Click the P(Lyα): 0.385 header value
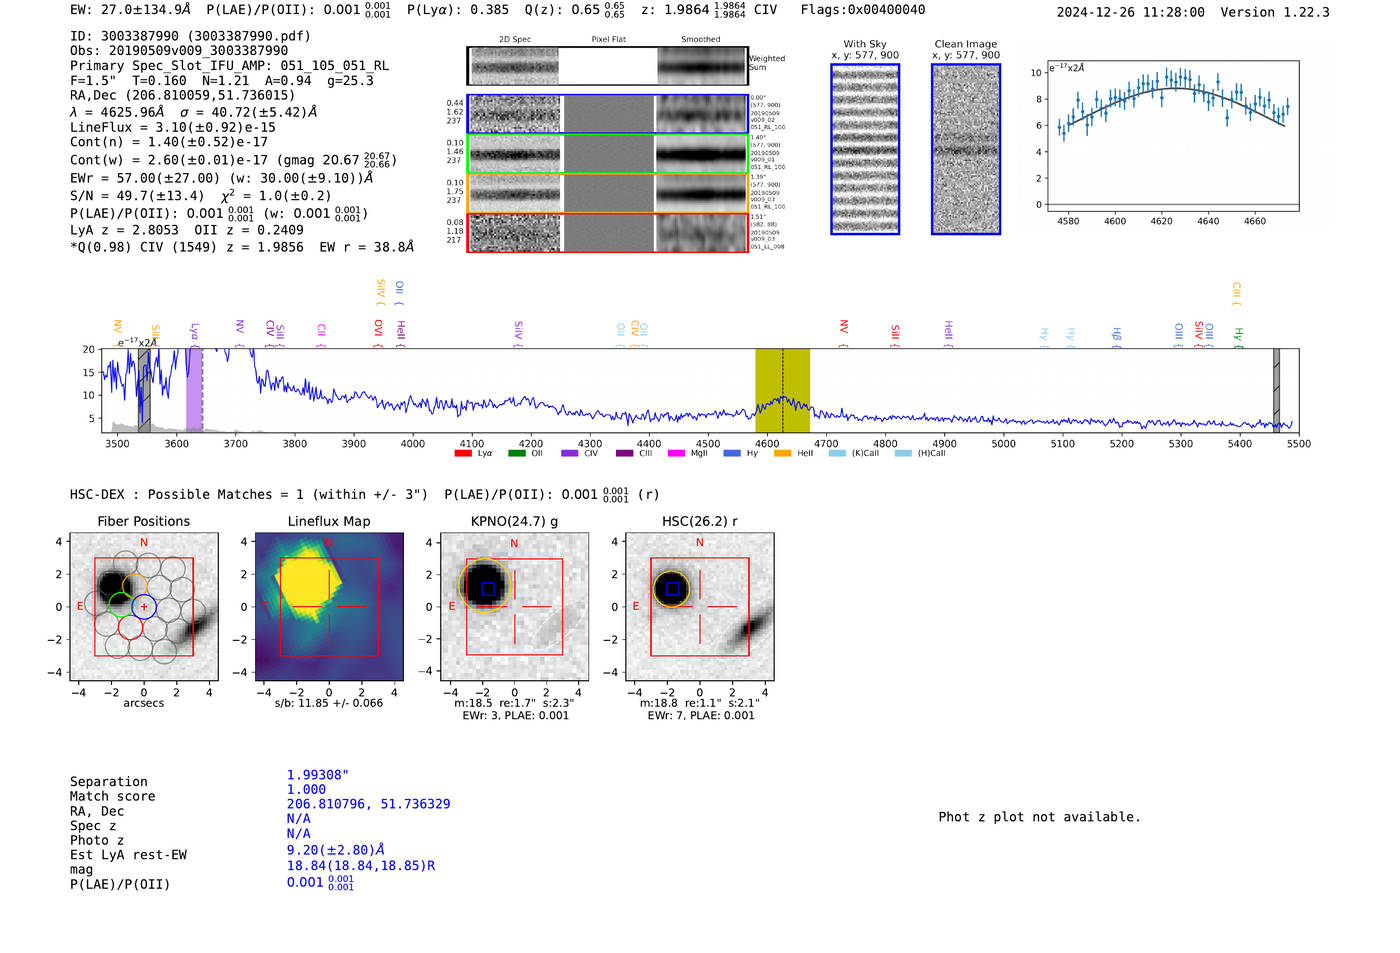1400x953 pixels. pos(458,10)
